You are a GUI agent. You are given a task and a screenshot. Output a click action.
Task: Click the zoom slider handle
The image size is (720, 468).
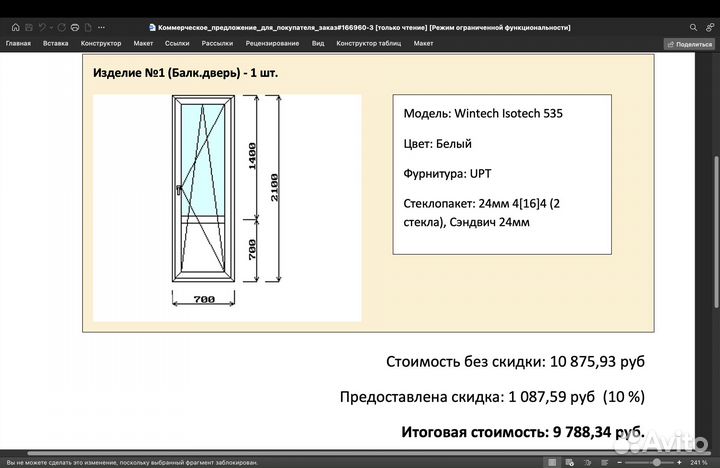(x=657, y=462)
